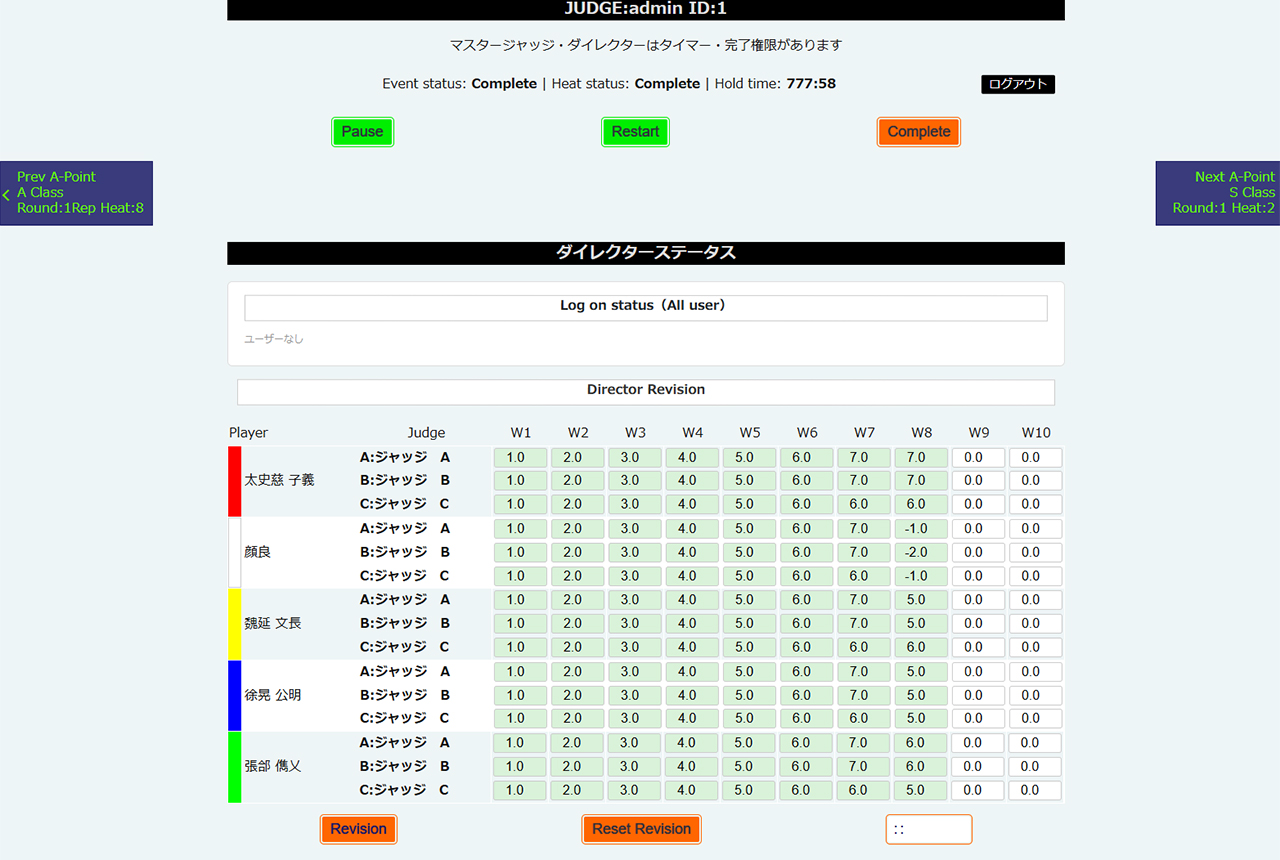Screen dimensions: 1280x860
Task: Click the W8 column header
Action: [921, 433]
